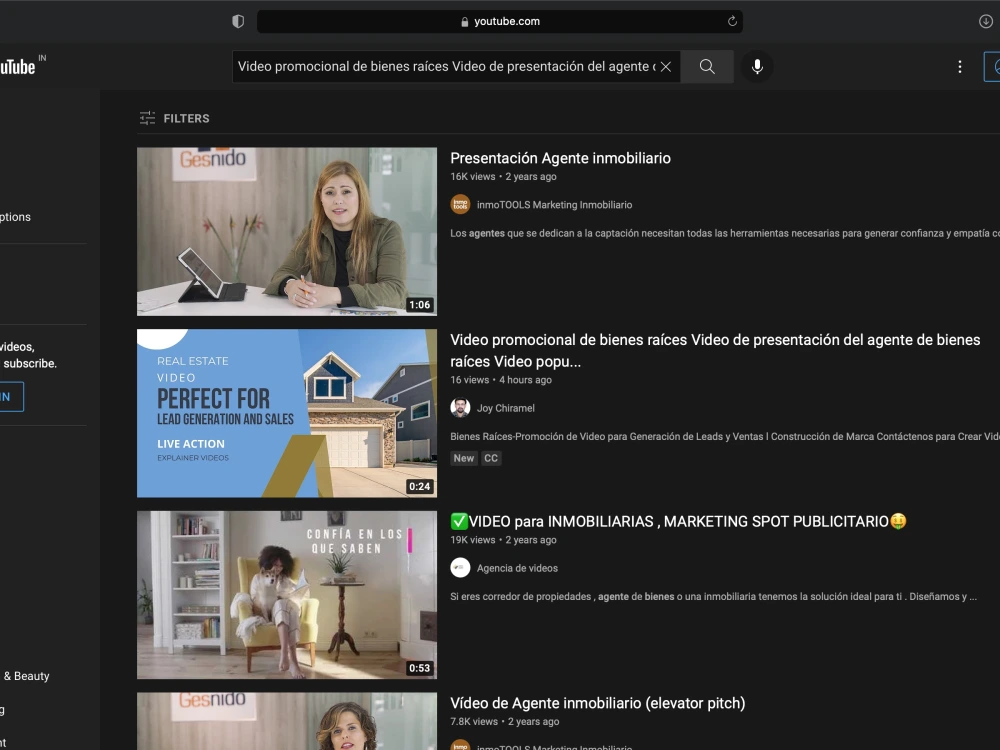
Task: Click the New badge on the second result
Action: coord(464,458)
